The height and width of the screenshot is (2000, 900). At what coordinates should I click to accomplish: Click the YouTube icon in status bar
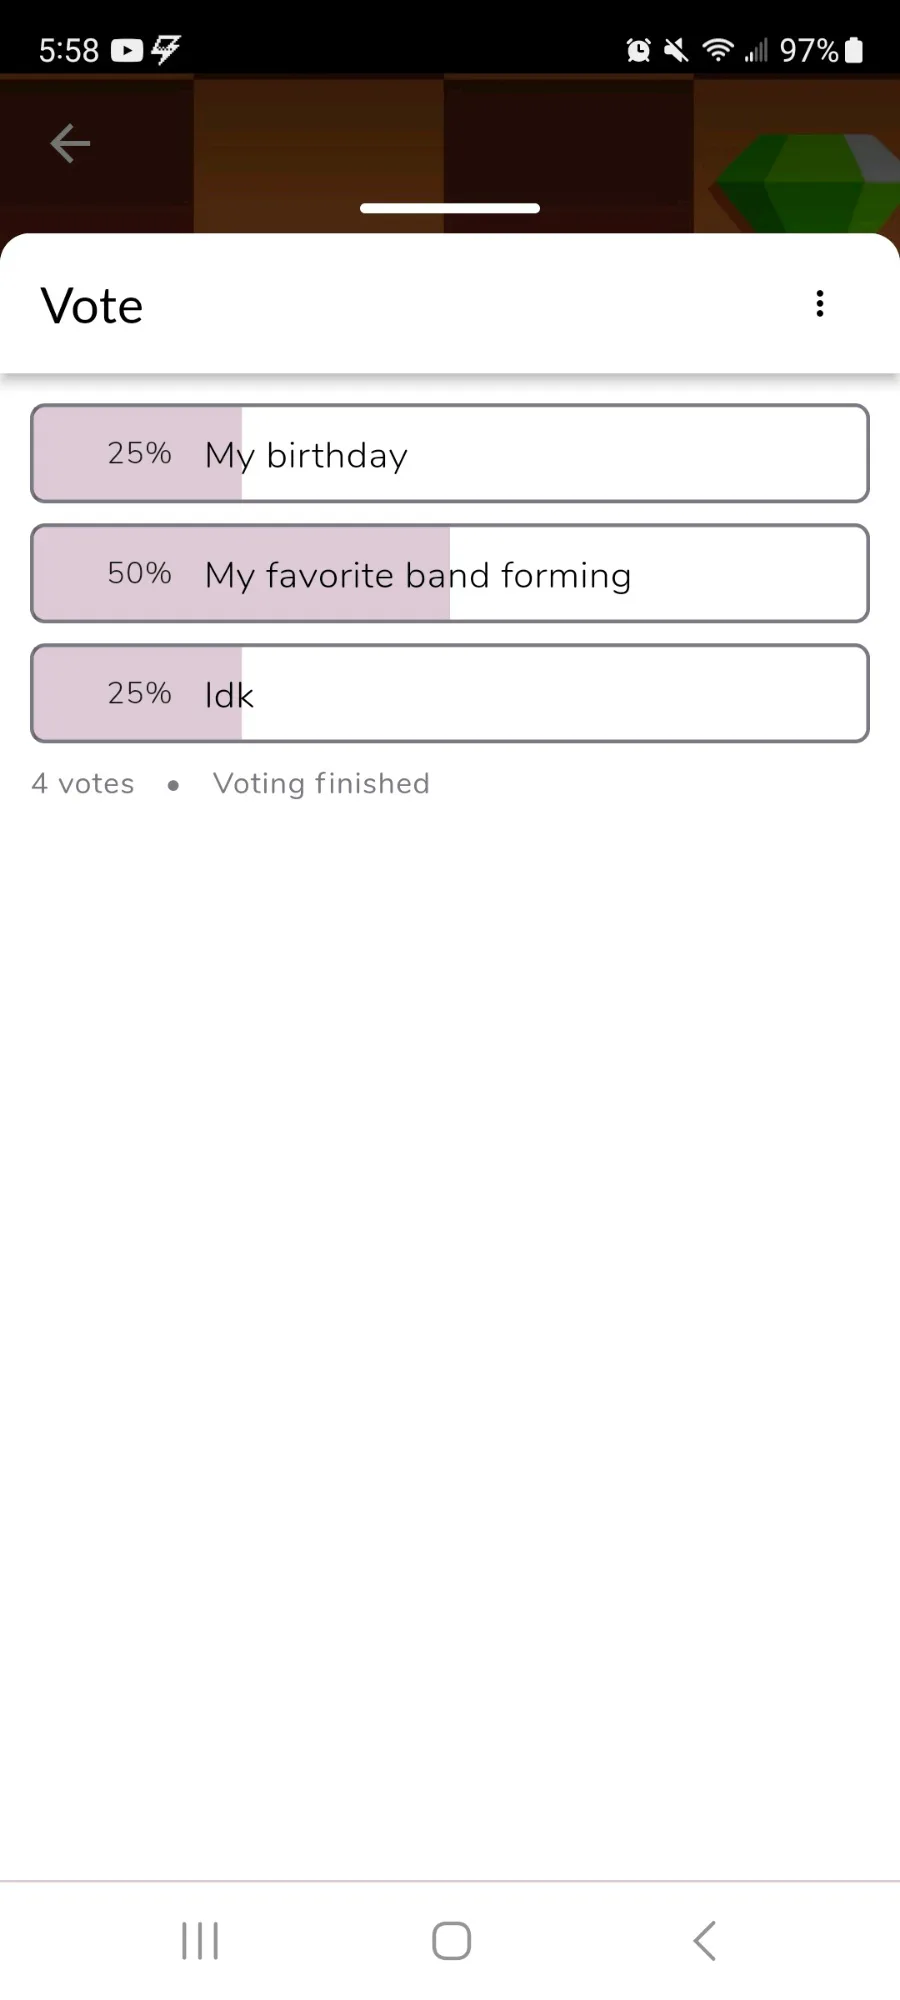click(x=127, y=50)
